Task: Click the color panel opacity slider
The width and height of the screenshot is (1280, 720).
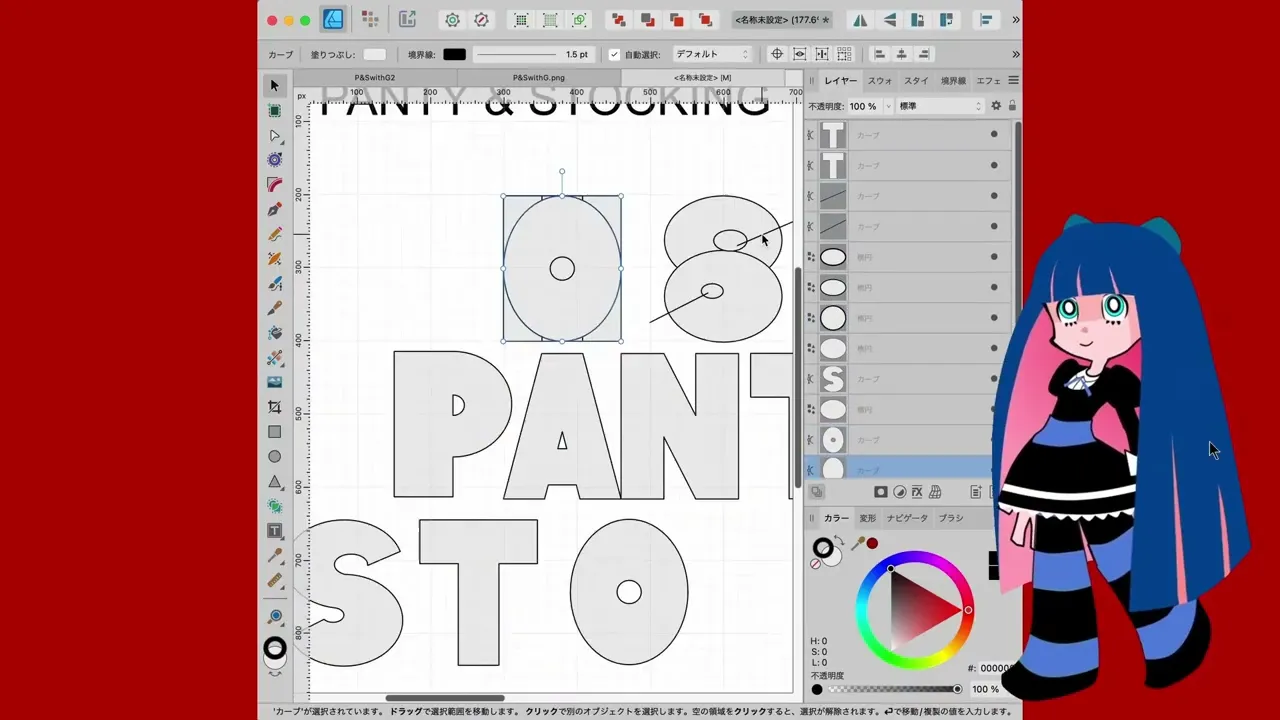Action: pyautogui.click(x=892, y=689)
